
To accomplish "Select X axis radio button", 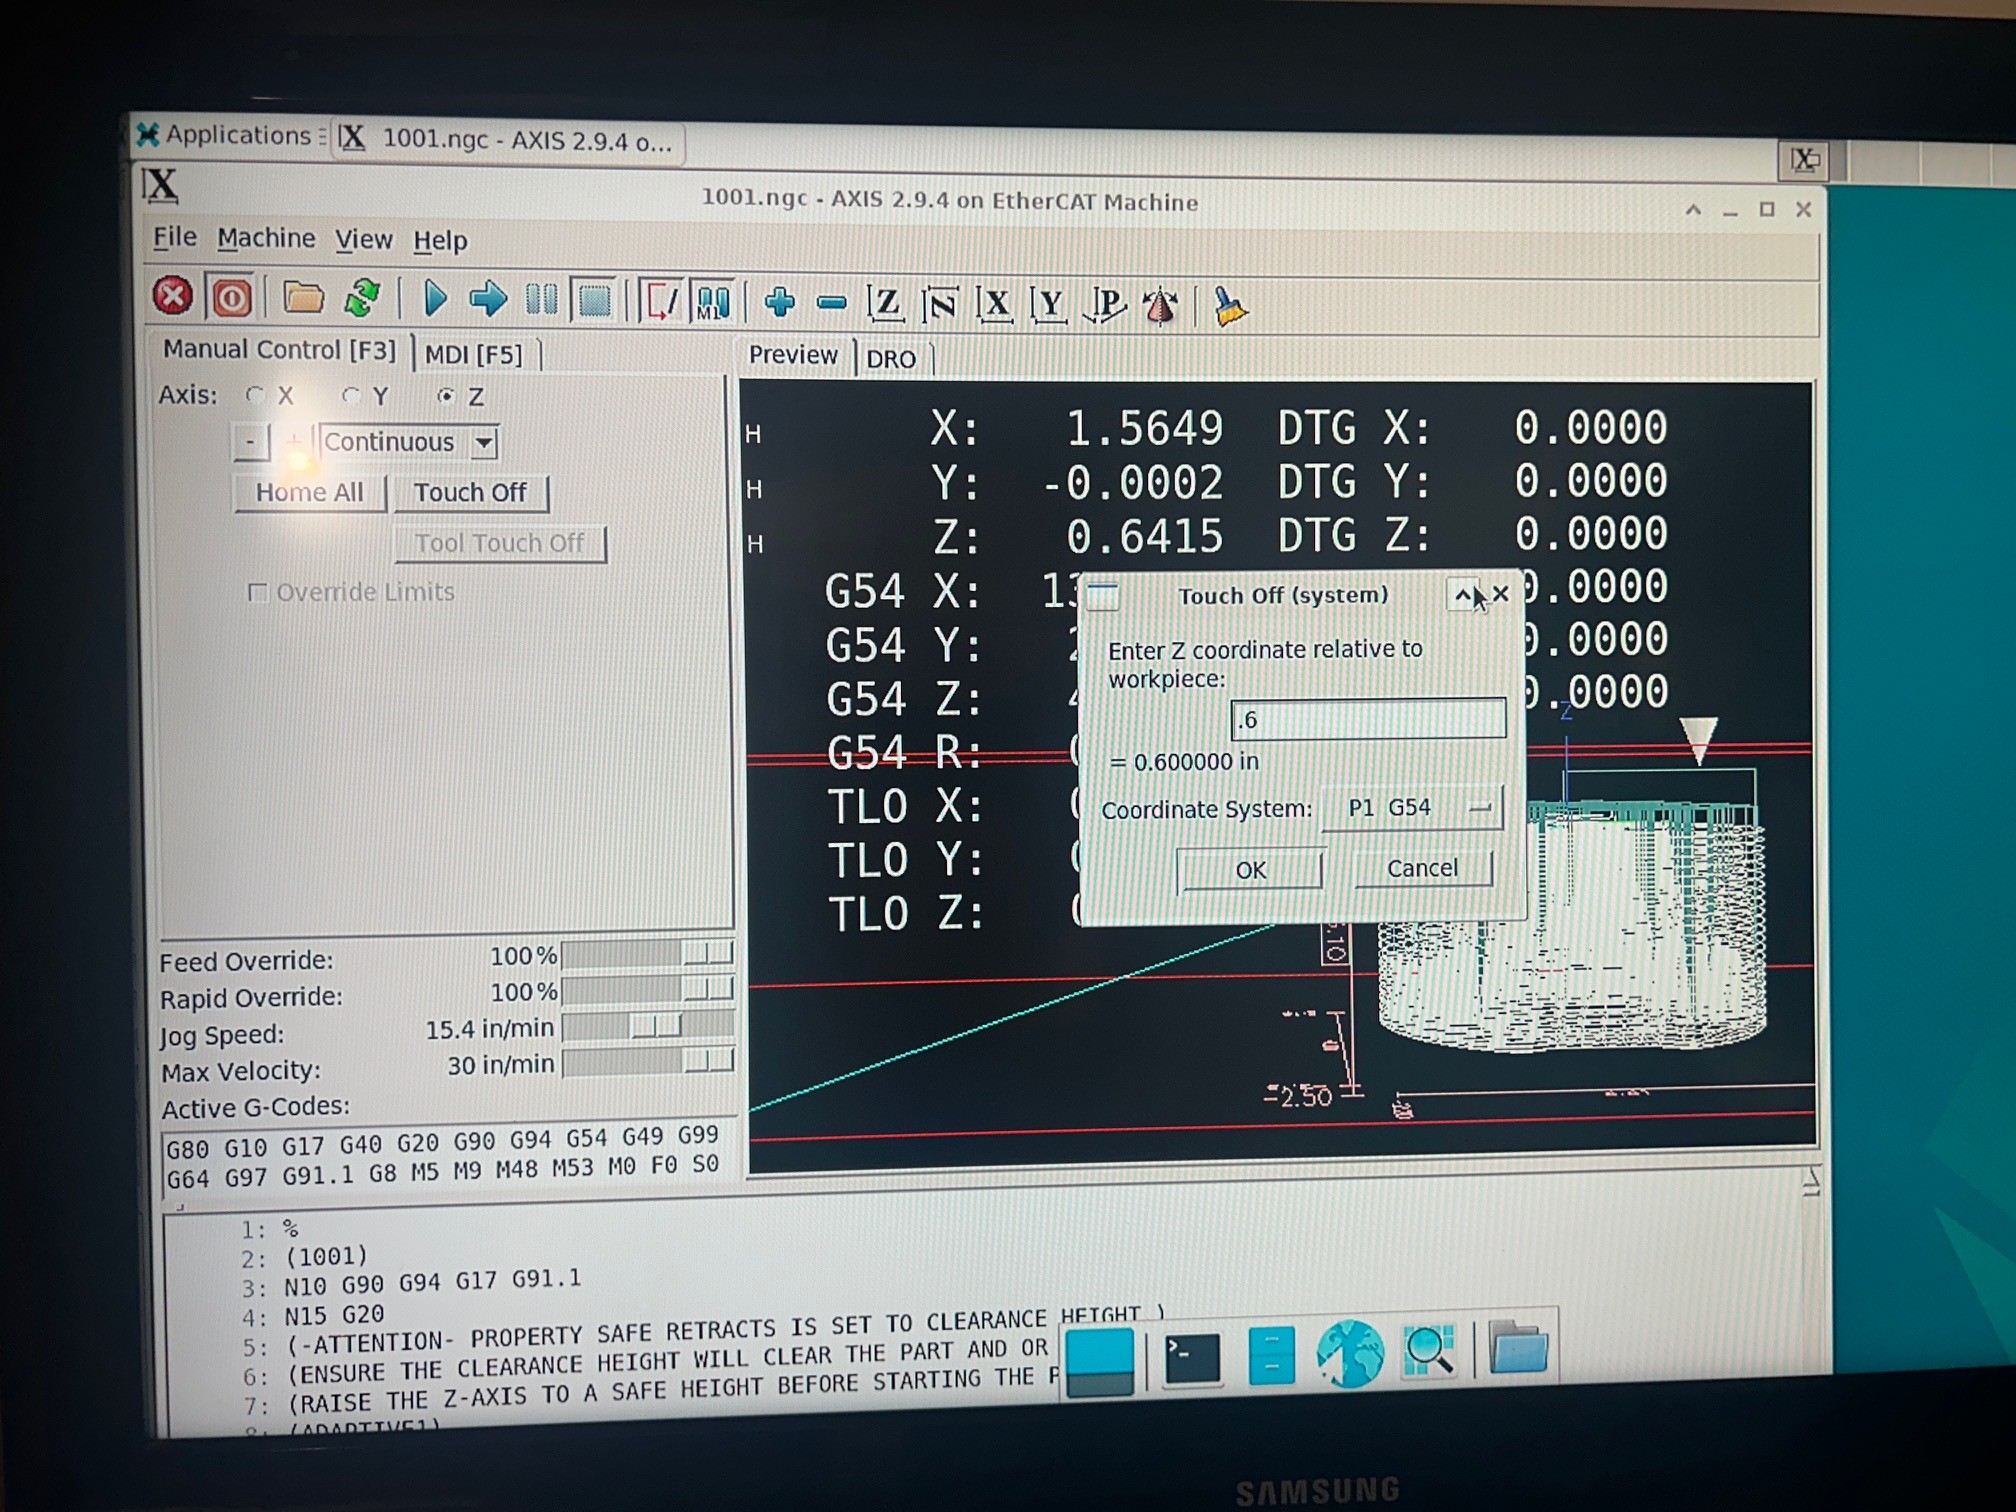I will (256, 395).
